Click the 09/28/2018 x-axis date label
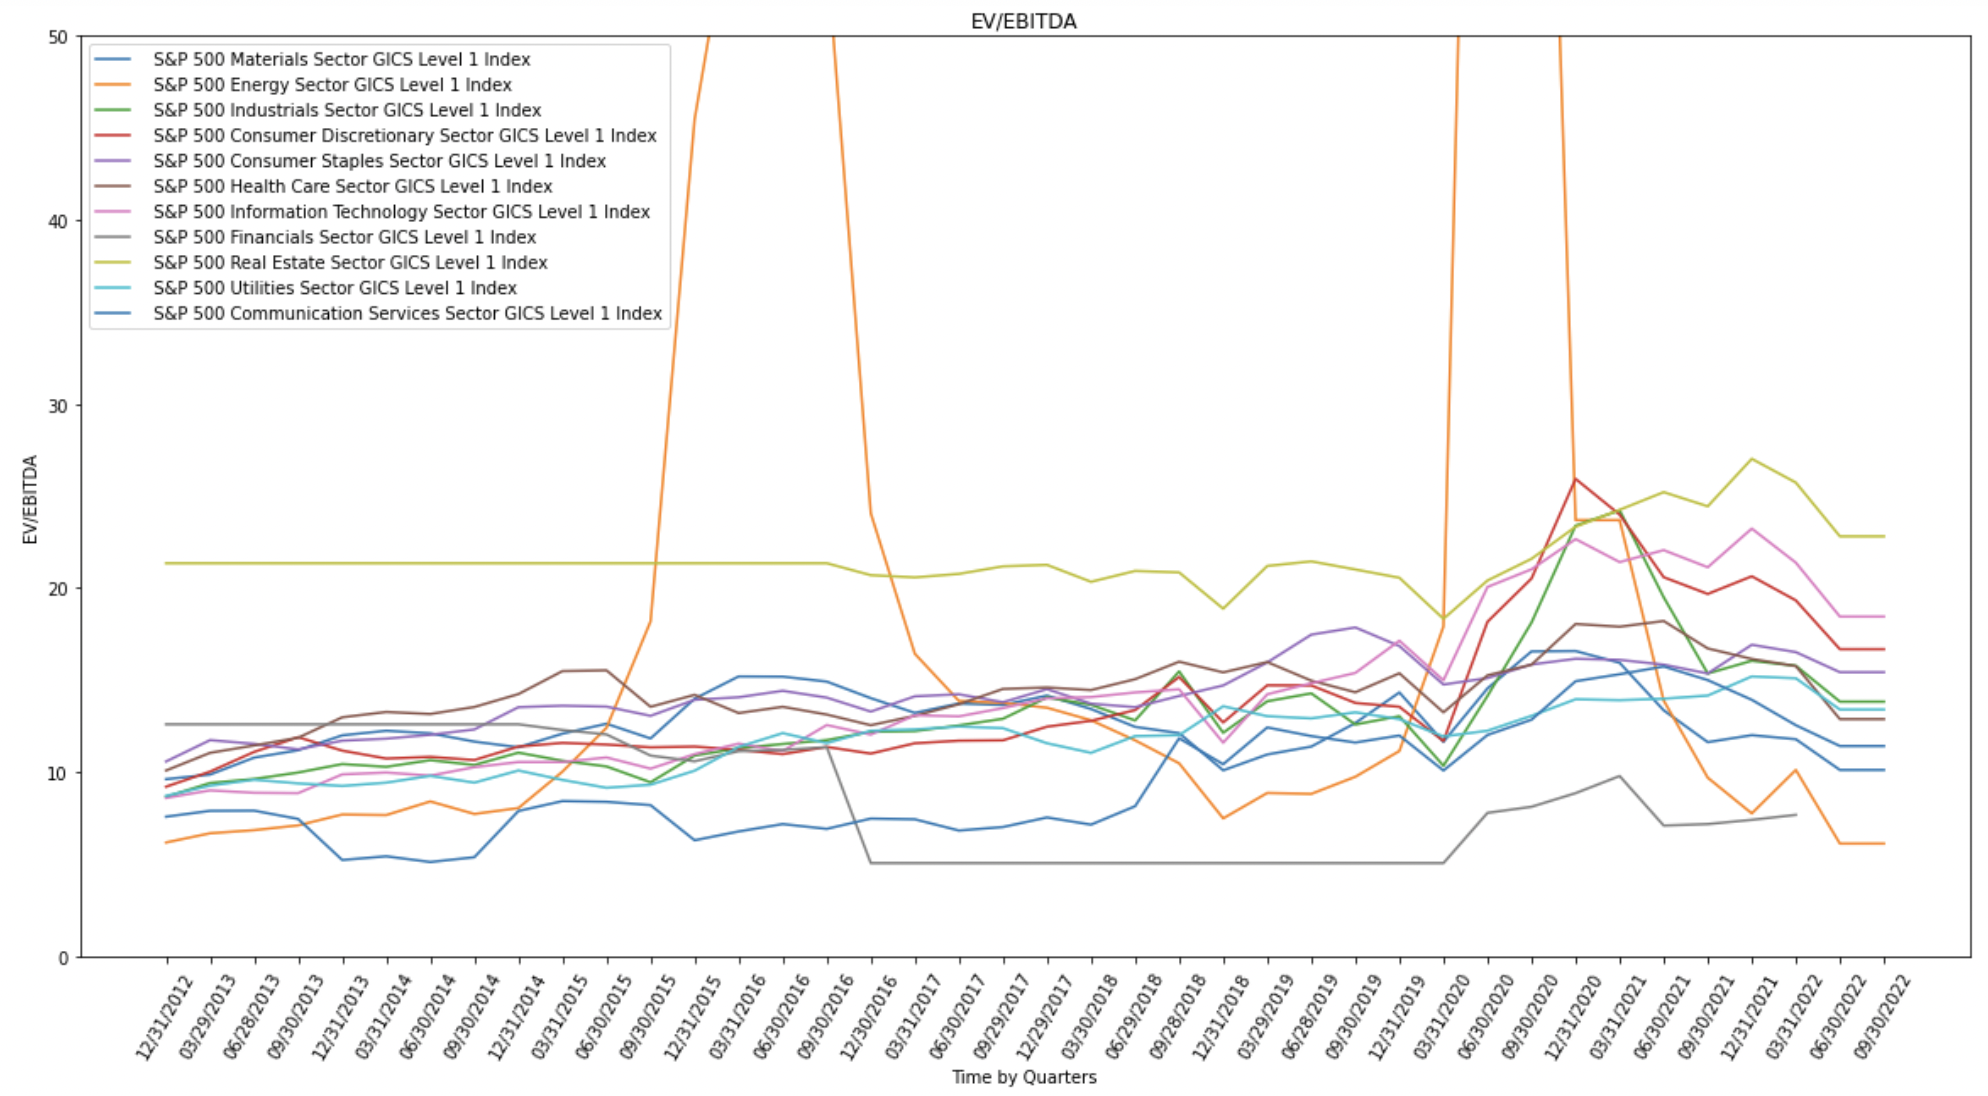The image size is (1988, 1096). (x=1176, y=1017)
